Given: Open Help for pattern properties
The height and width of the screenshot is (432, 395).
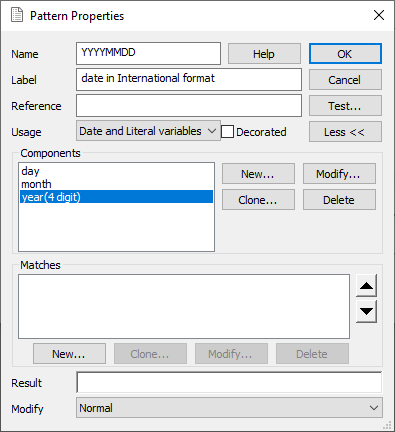Looking at the screenshot, I should 264,54.
